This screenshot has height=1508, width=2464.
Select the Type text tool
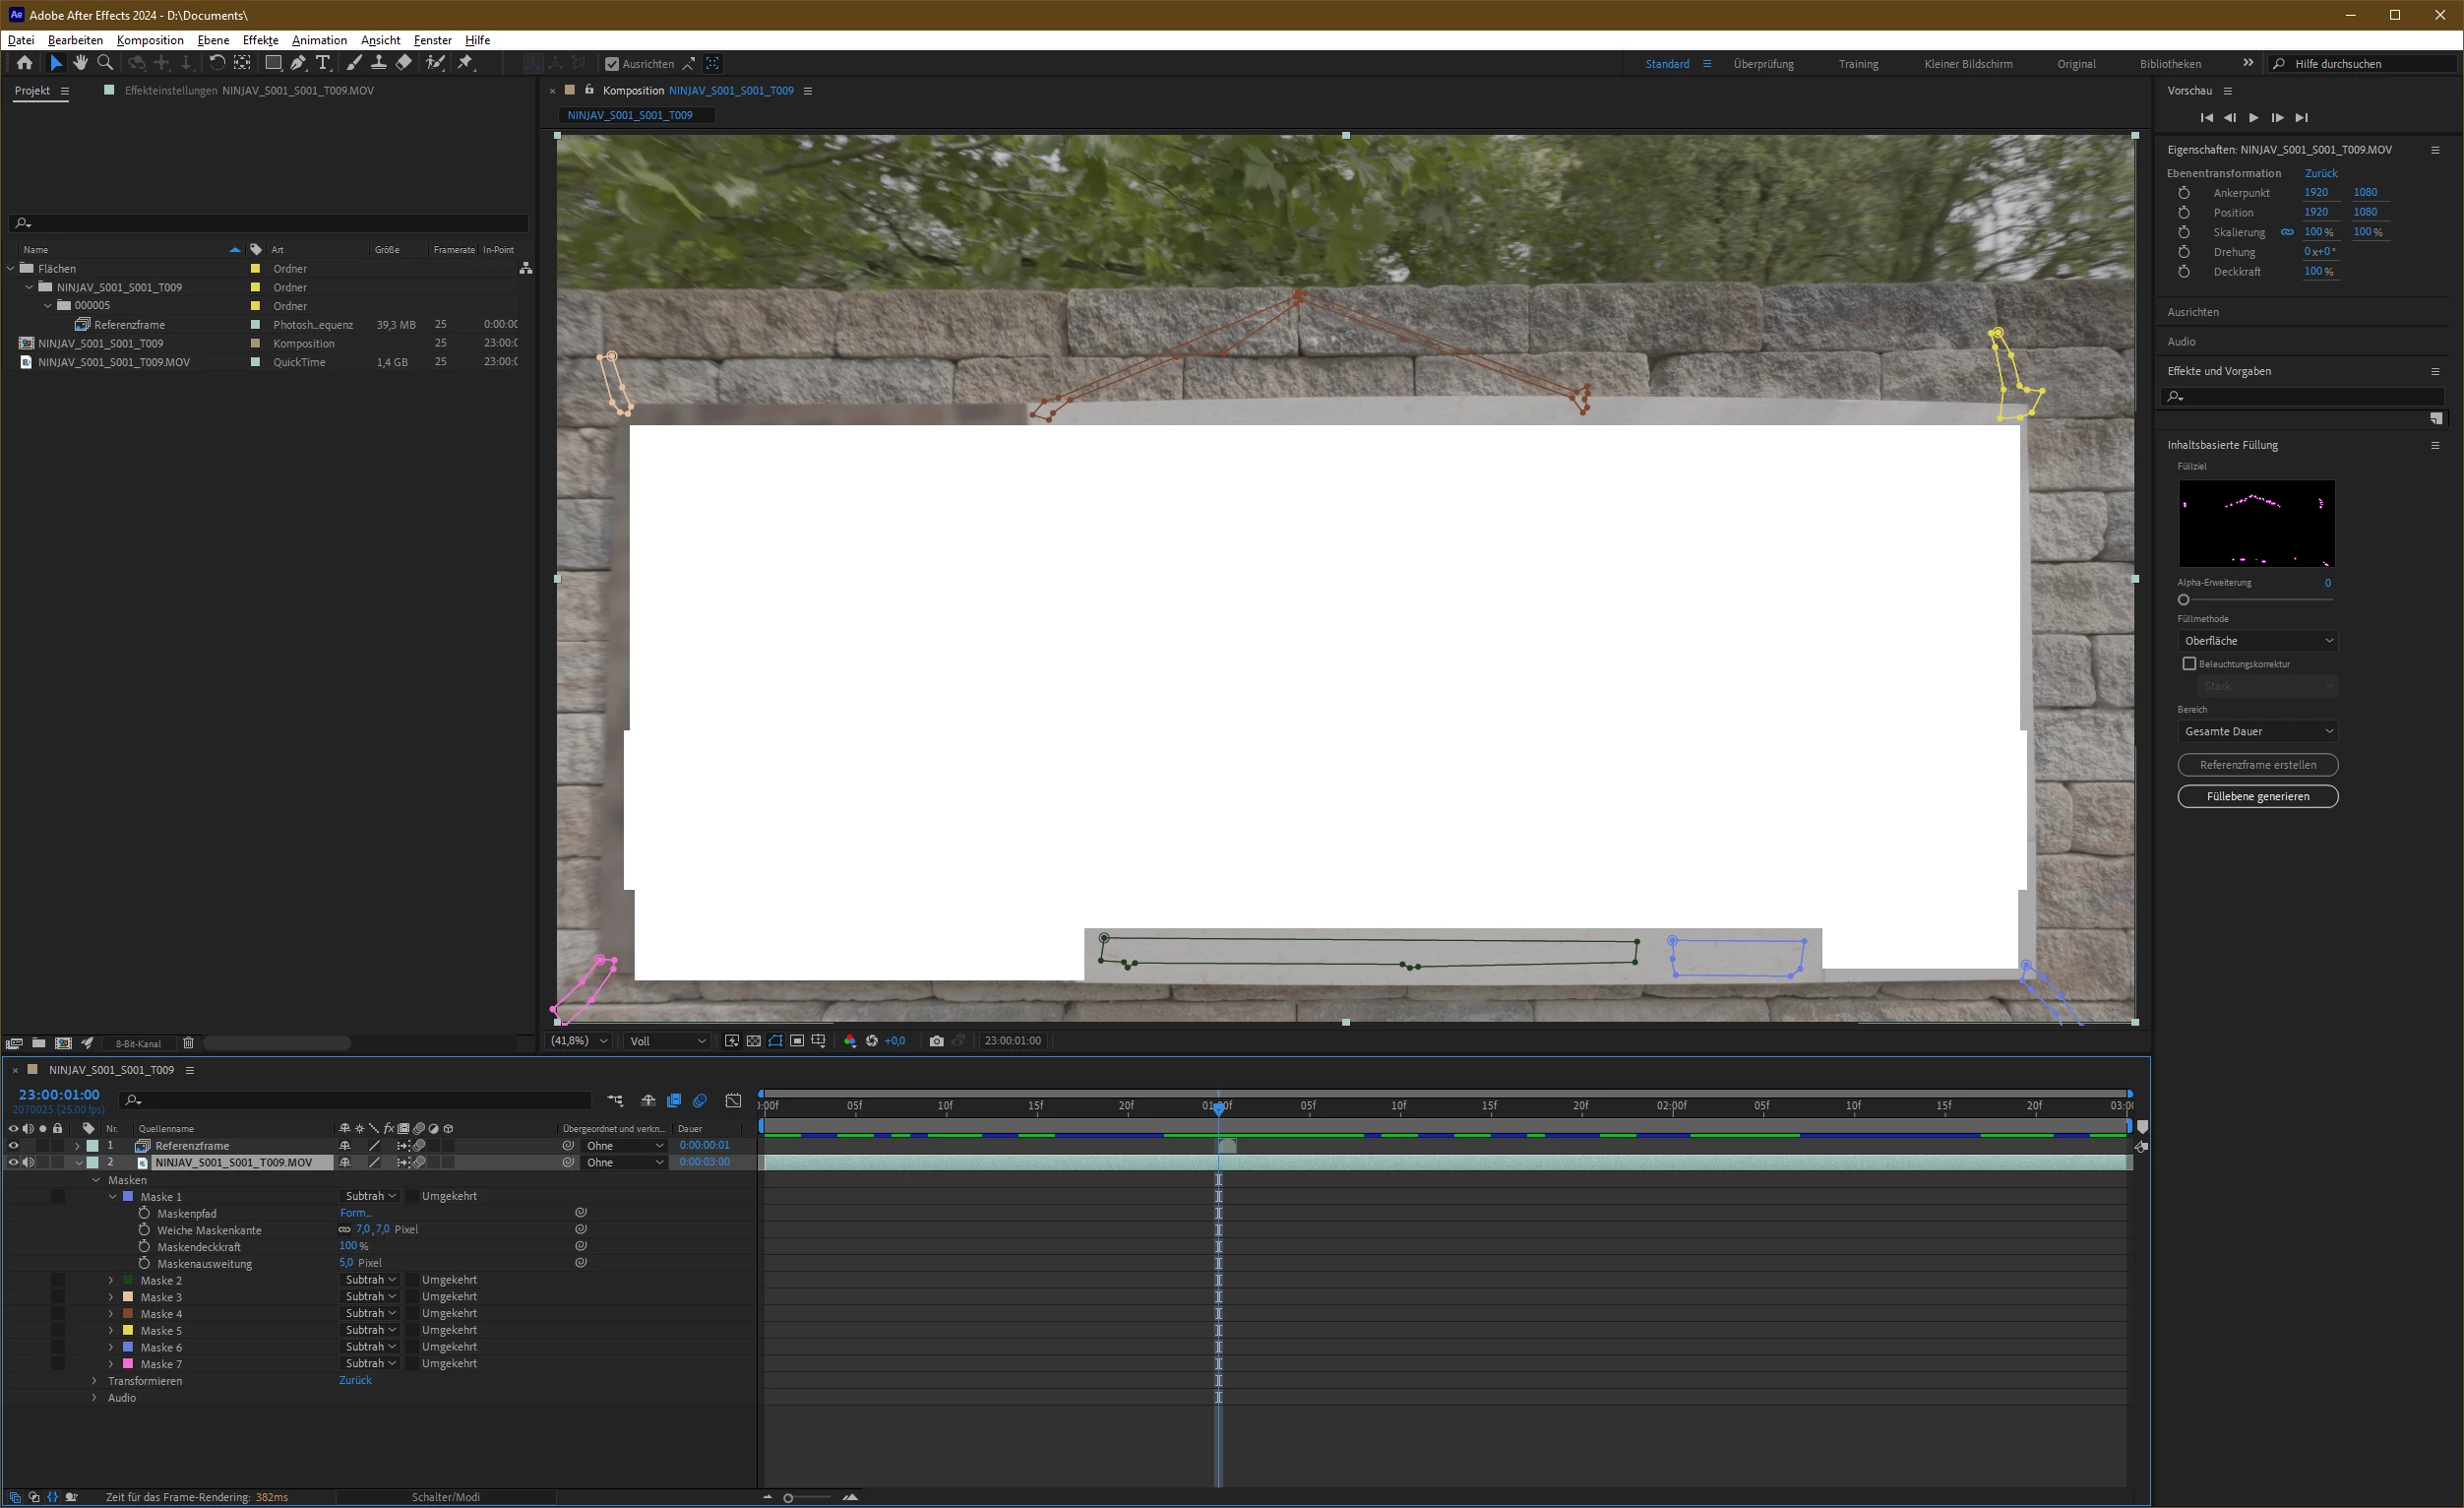pyautogui.click(x=323, y=63)
